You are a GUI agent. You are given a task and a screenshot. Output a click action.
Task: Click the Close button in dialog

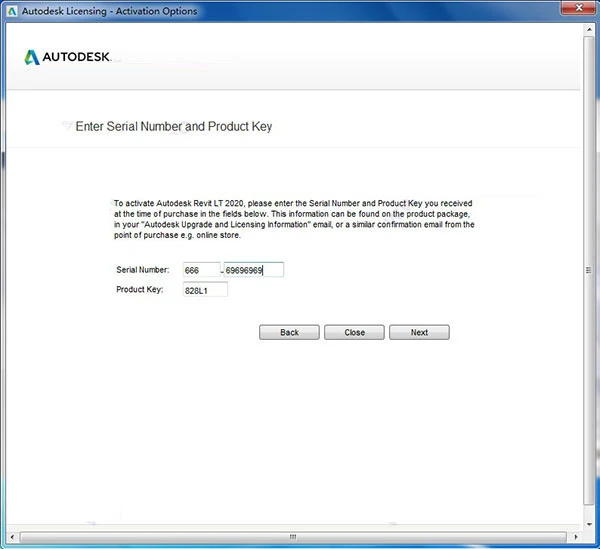pyautogui.click(x=354, y=332)
